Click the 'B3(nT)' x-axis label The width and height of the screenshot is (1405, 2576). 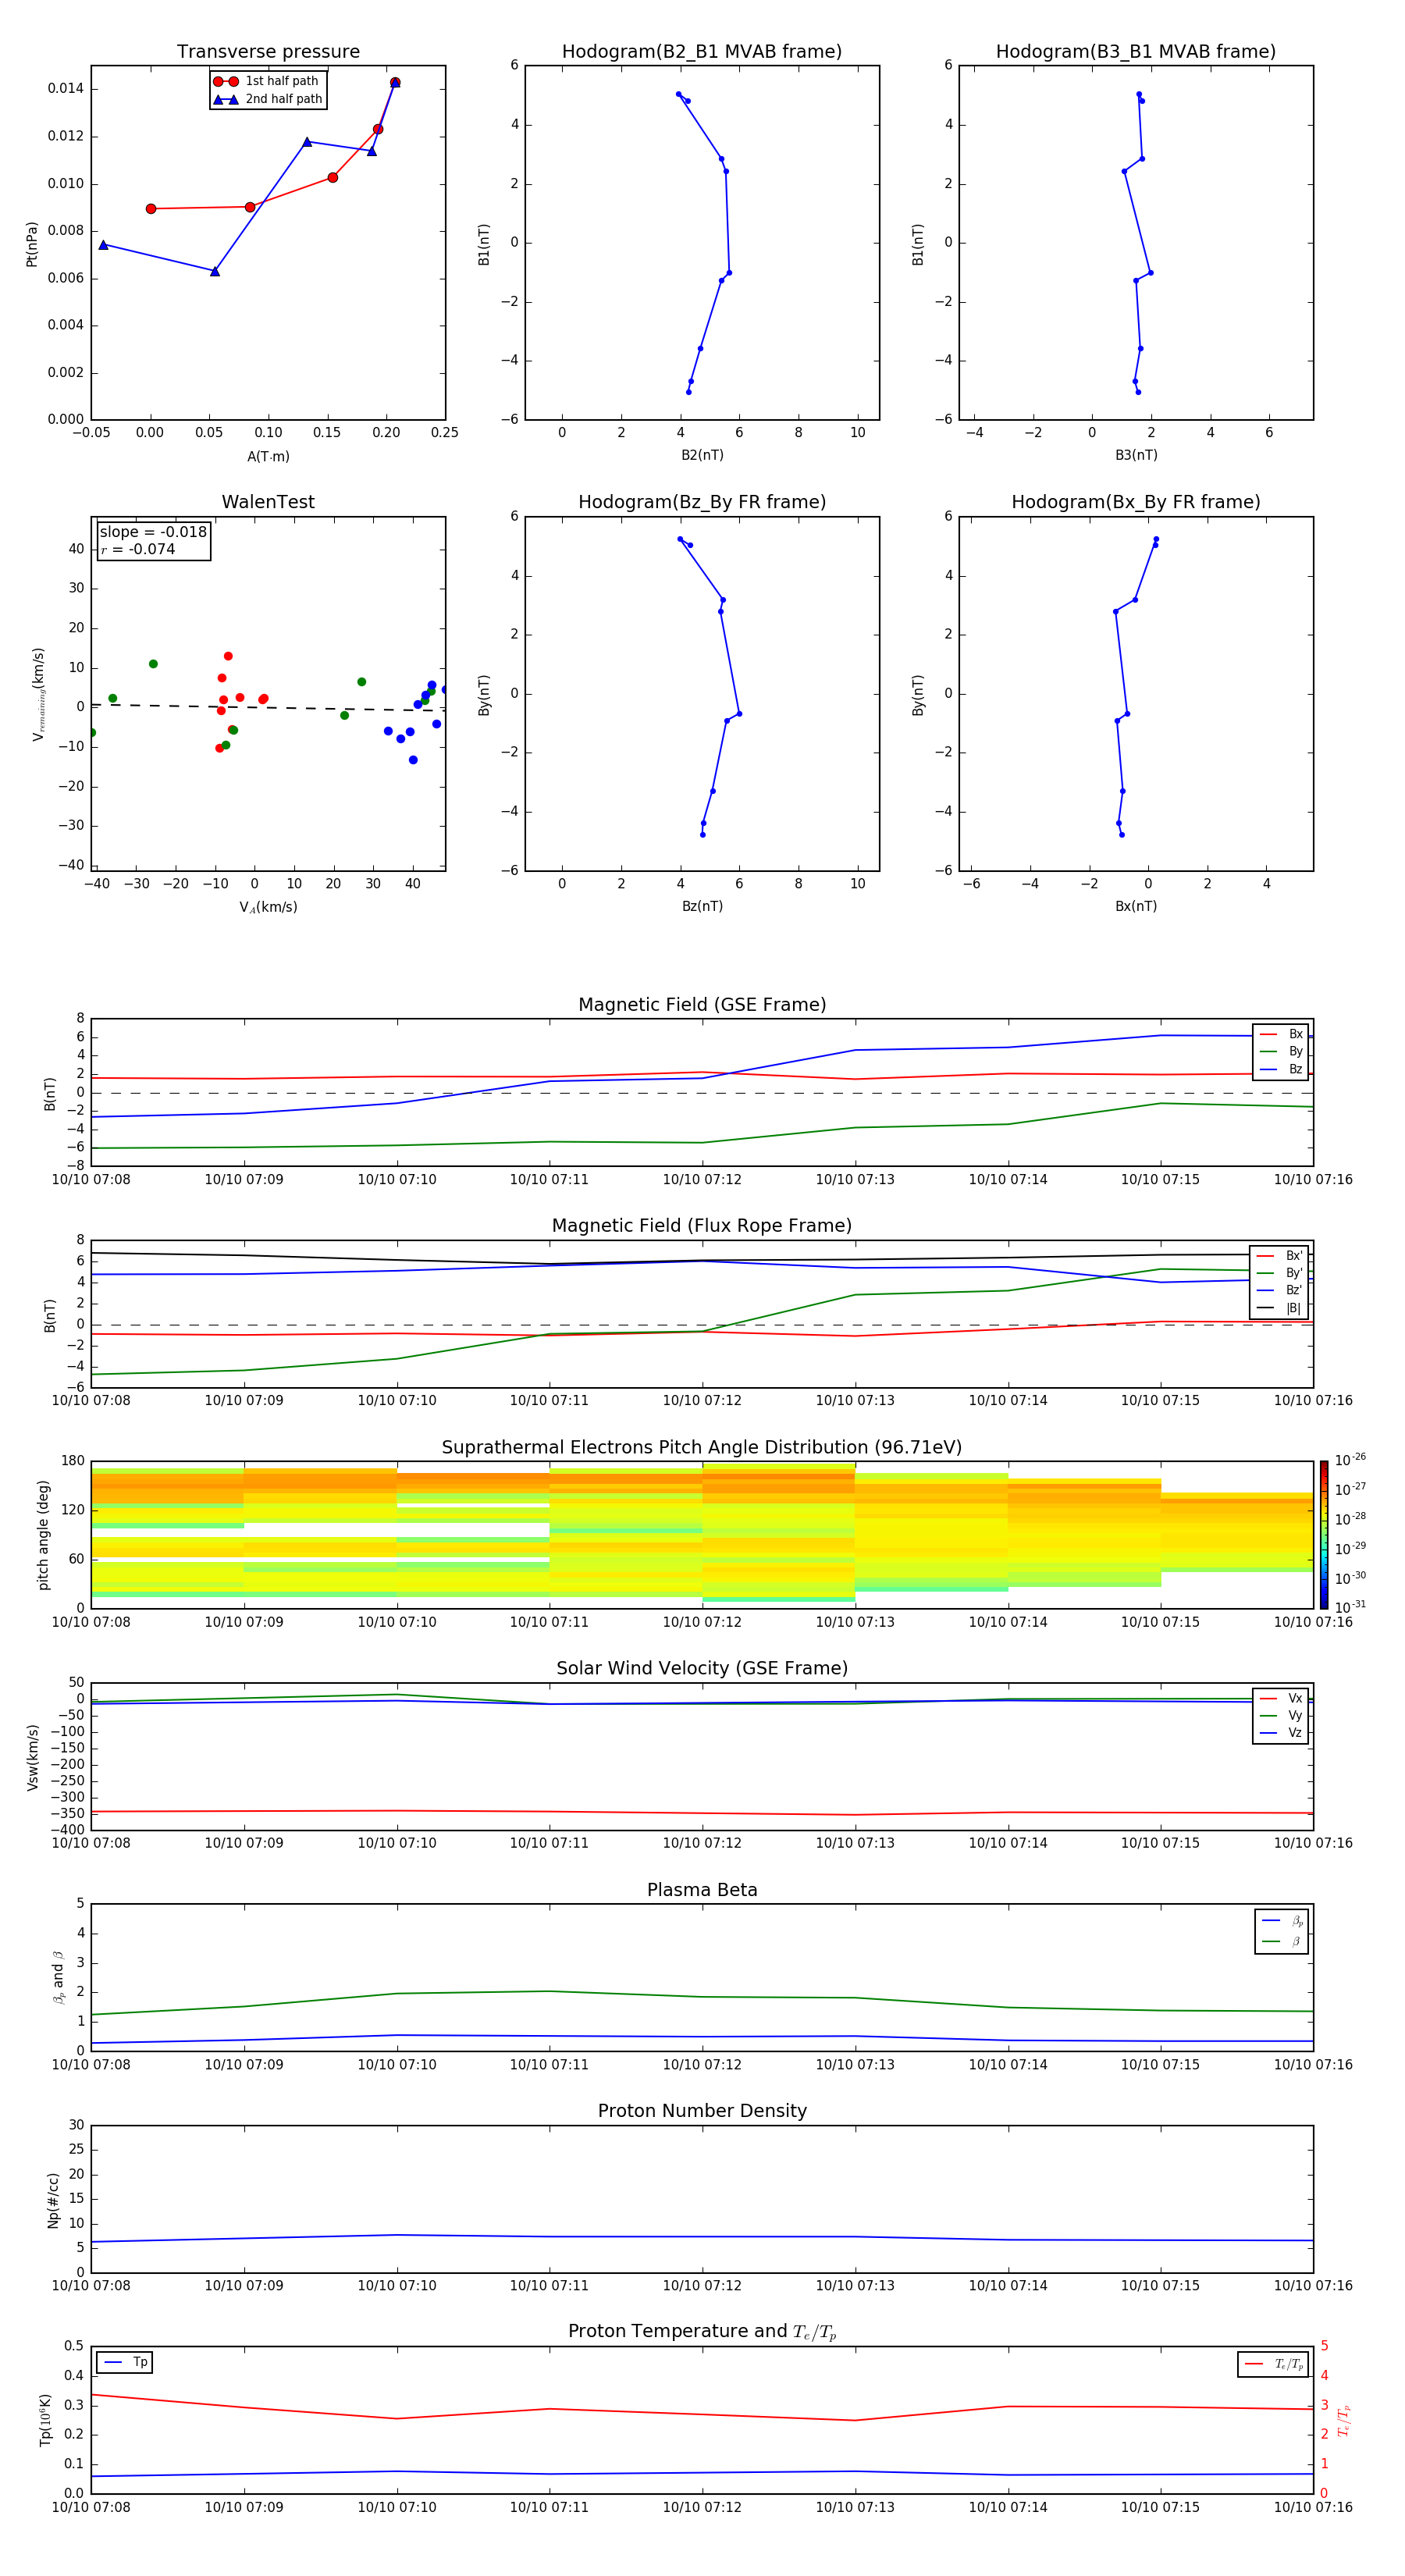pyautogui.click(x=1136, y=455)
